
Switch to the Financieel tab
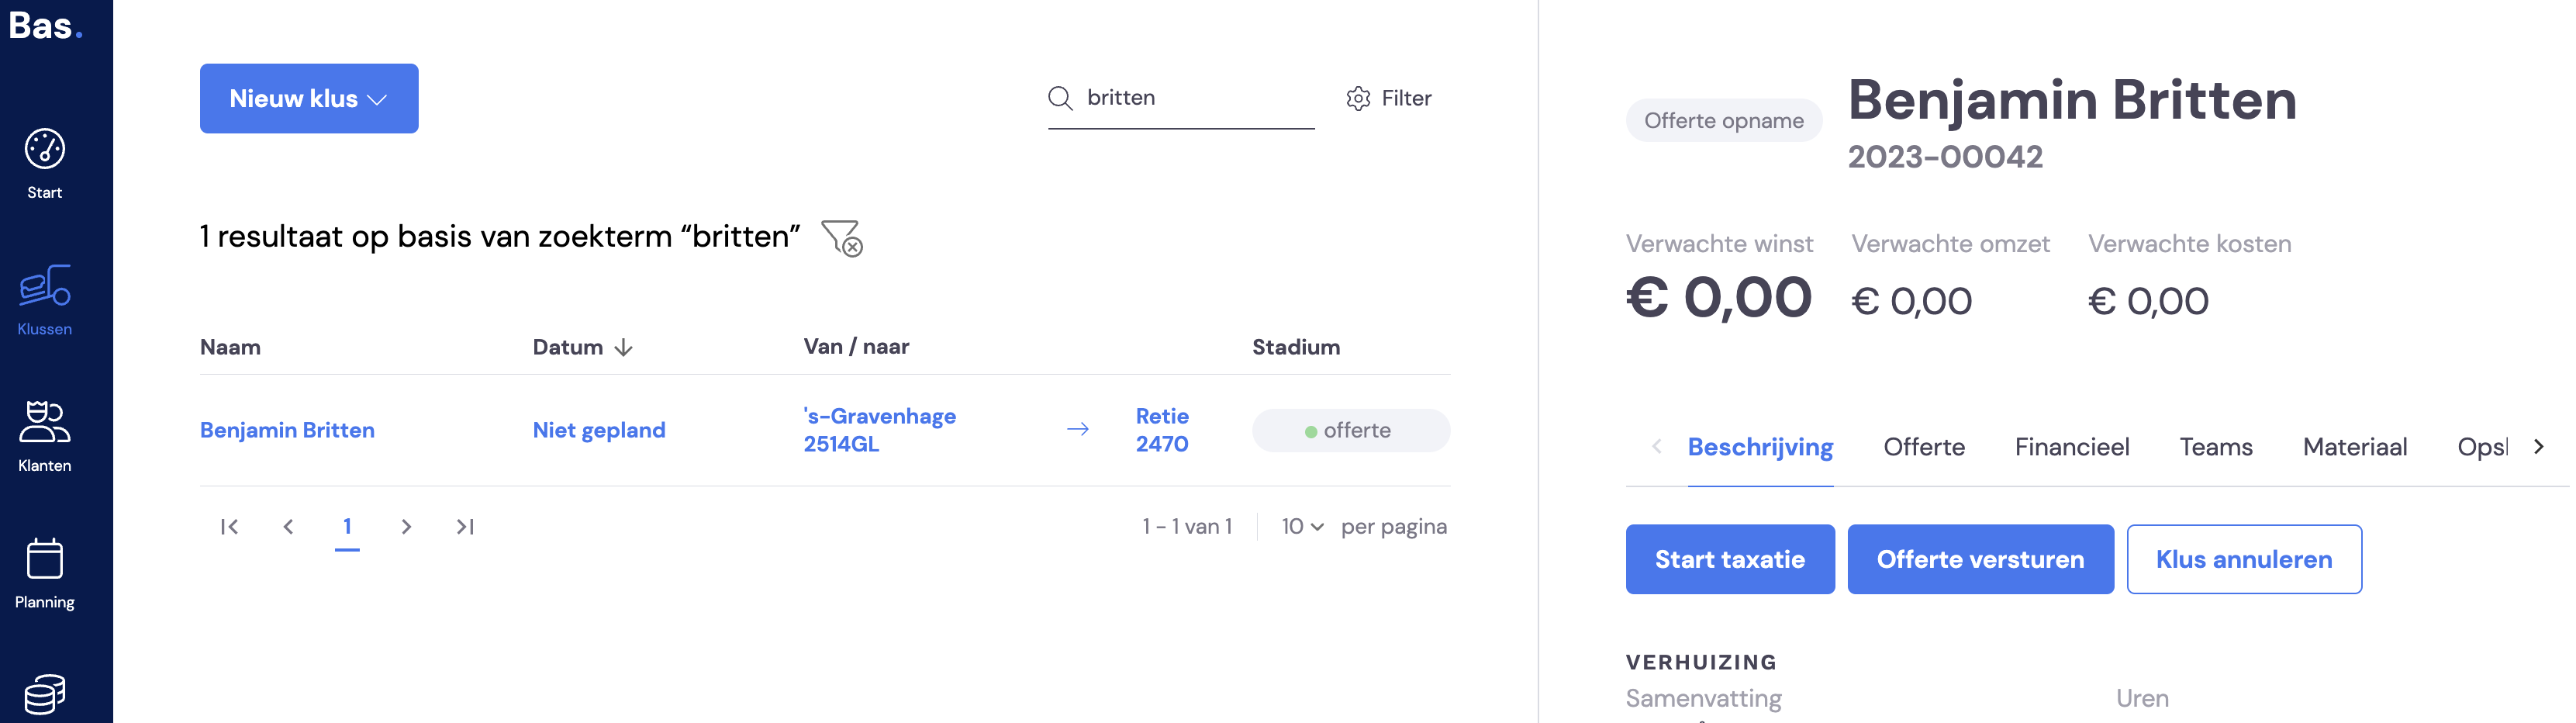2071,447
